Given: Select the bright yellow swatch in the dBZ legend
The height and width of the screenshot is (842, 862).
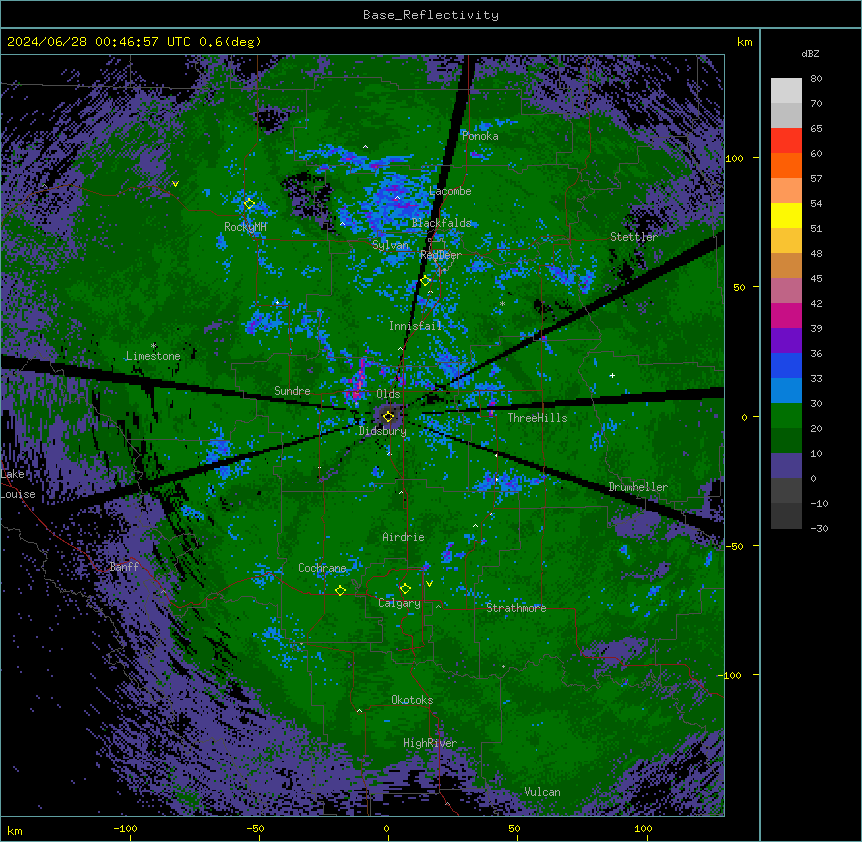Looking at the screenshot, I should [x=786, y=215].
